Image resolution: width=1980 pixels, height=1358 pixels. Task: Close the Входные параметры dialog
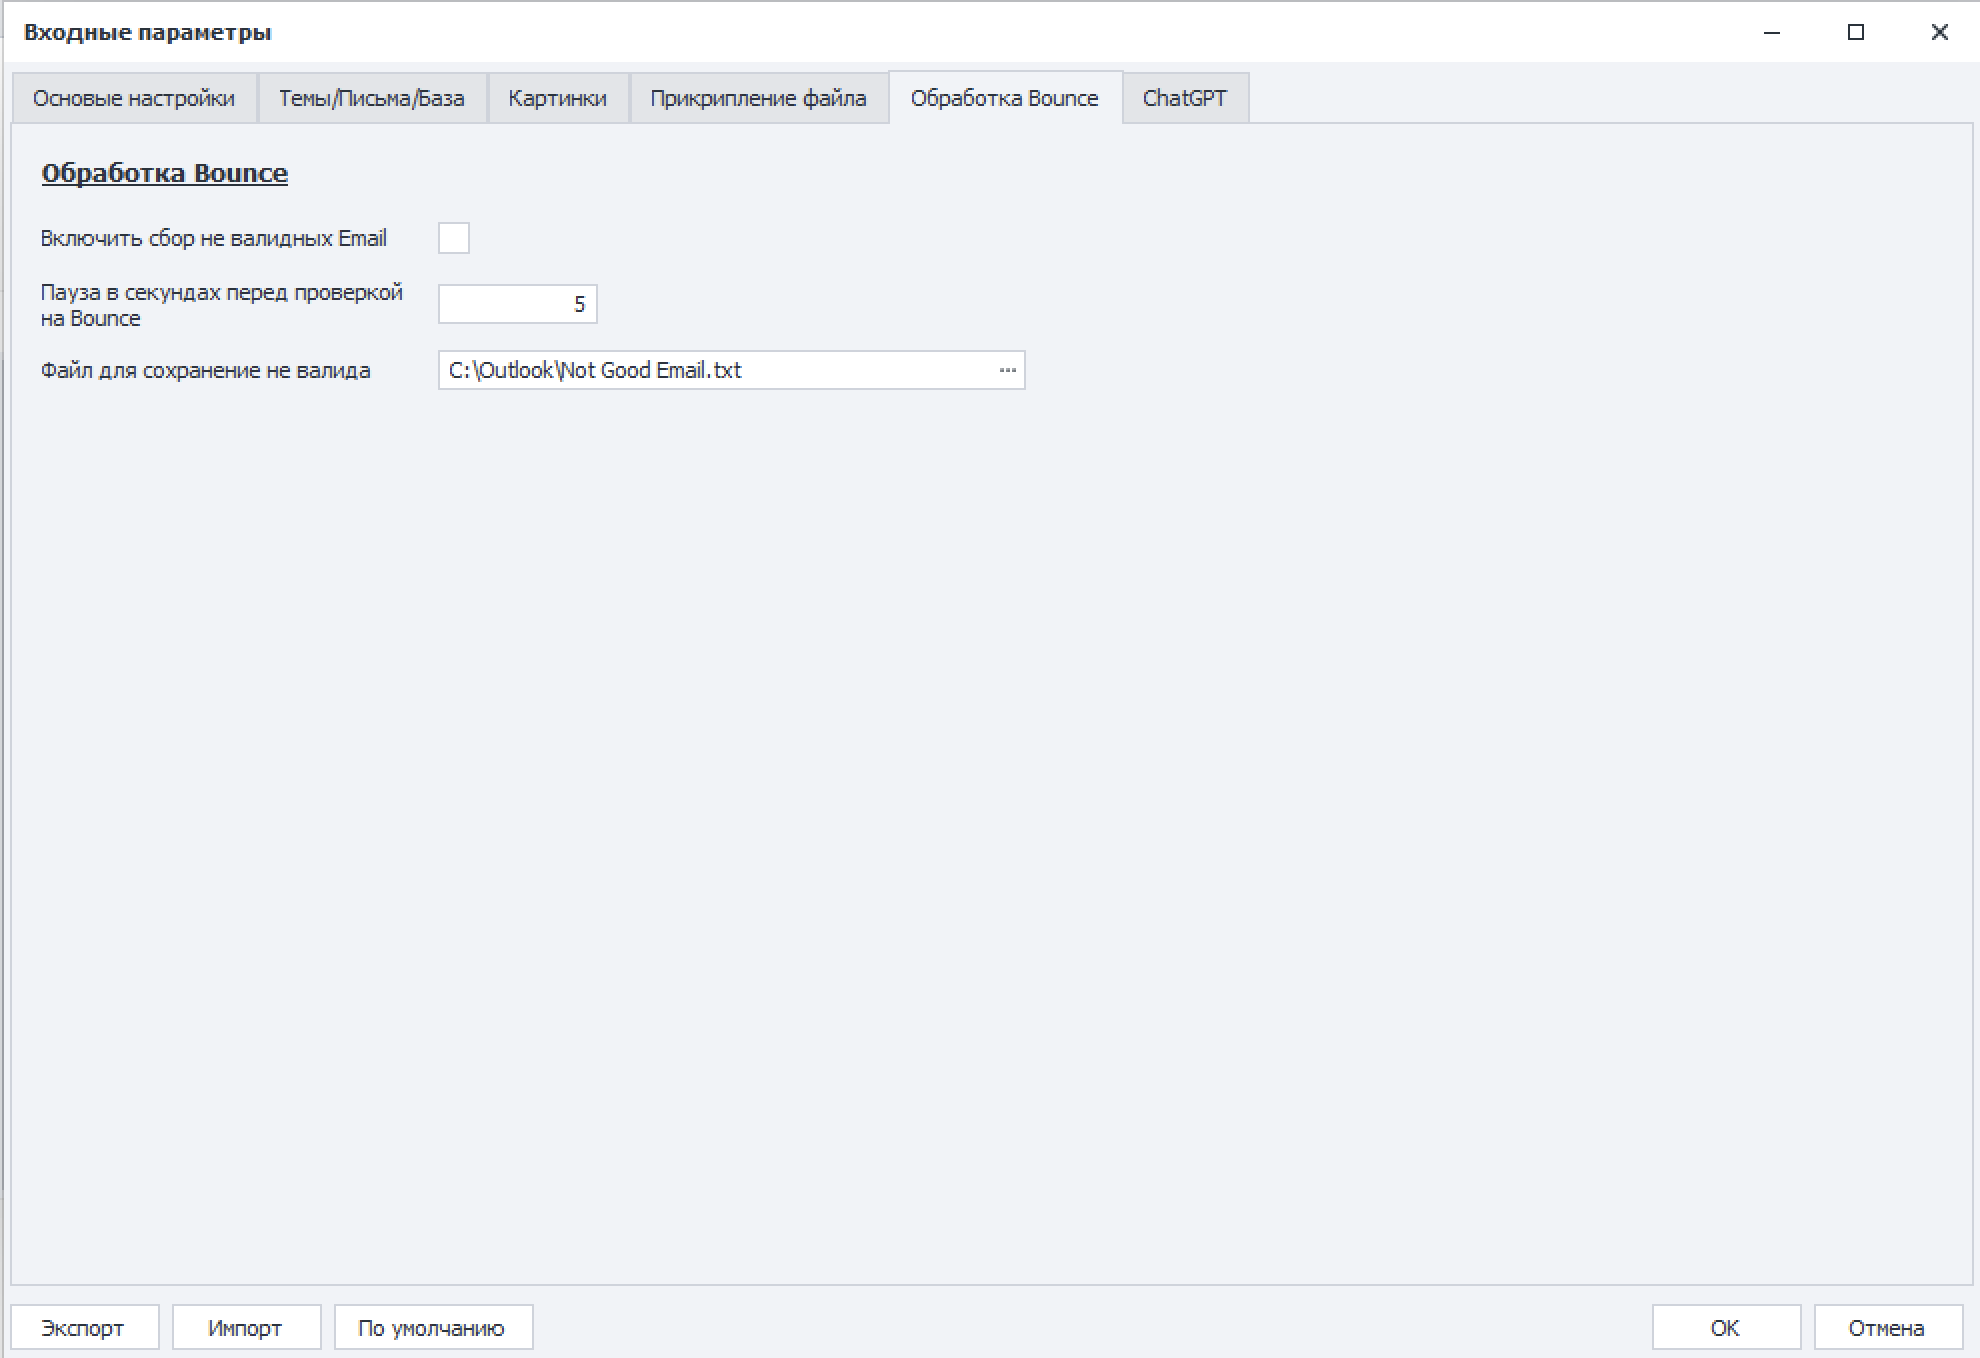coord(1939,32)
